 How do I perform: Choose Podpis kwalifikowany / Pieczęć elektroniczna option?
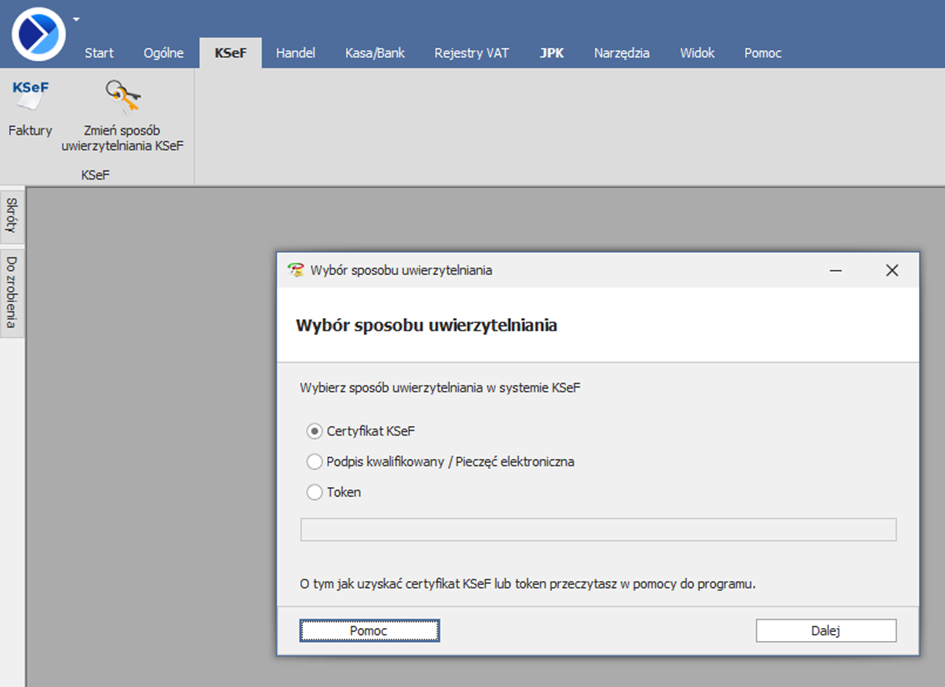[315, 462]
